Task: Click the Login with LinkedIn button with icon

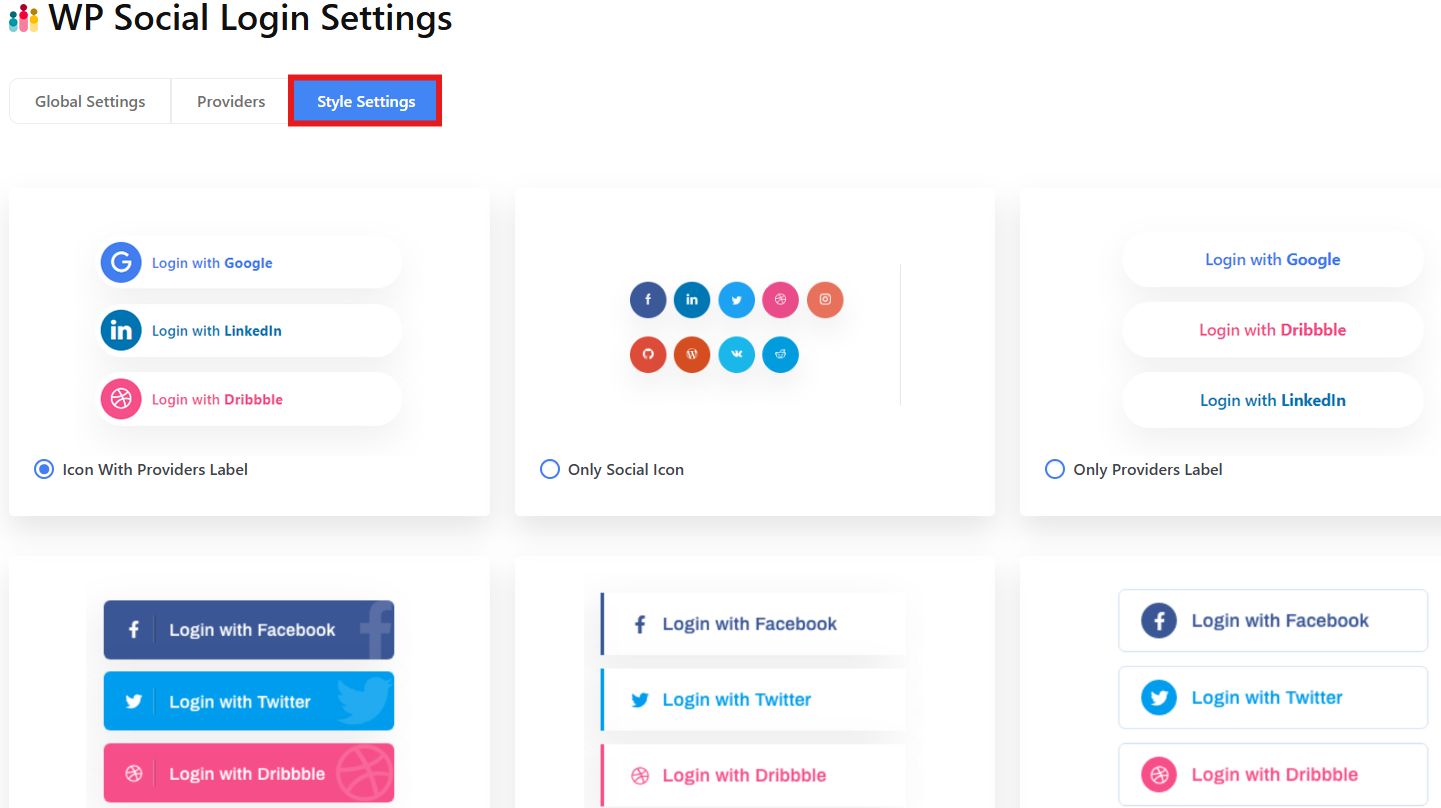Action: [x=250, y=331]
